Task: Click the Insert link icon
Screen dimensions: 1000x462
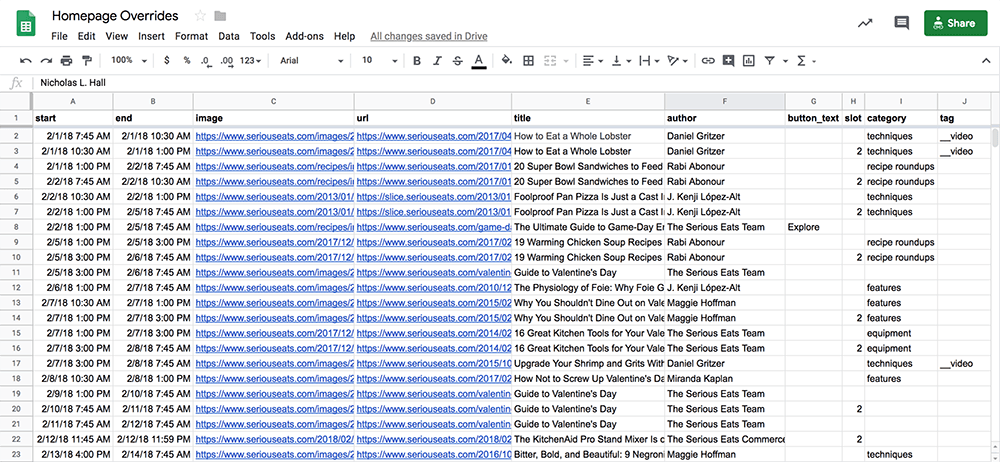Action: coord(707,61)
